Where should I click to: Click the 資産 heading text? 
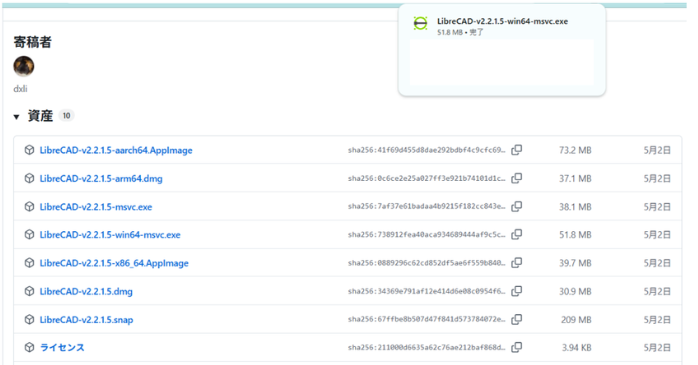pos(41,116)
